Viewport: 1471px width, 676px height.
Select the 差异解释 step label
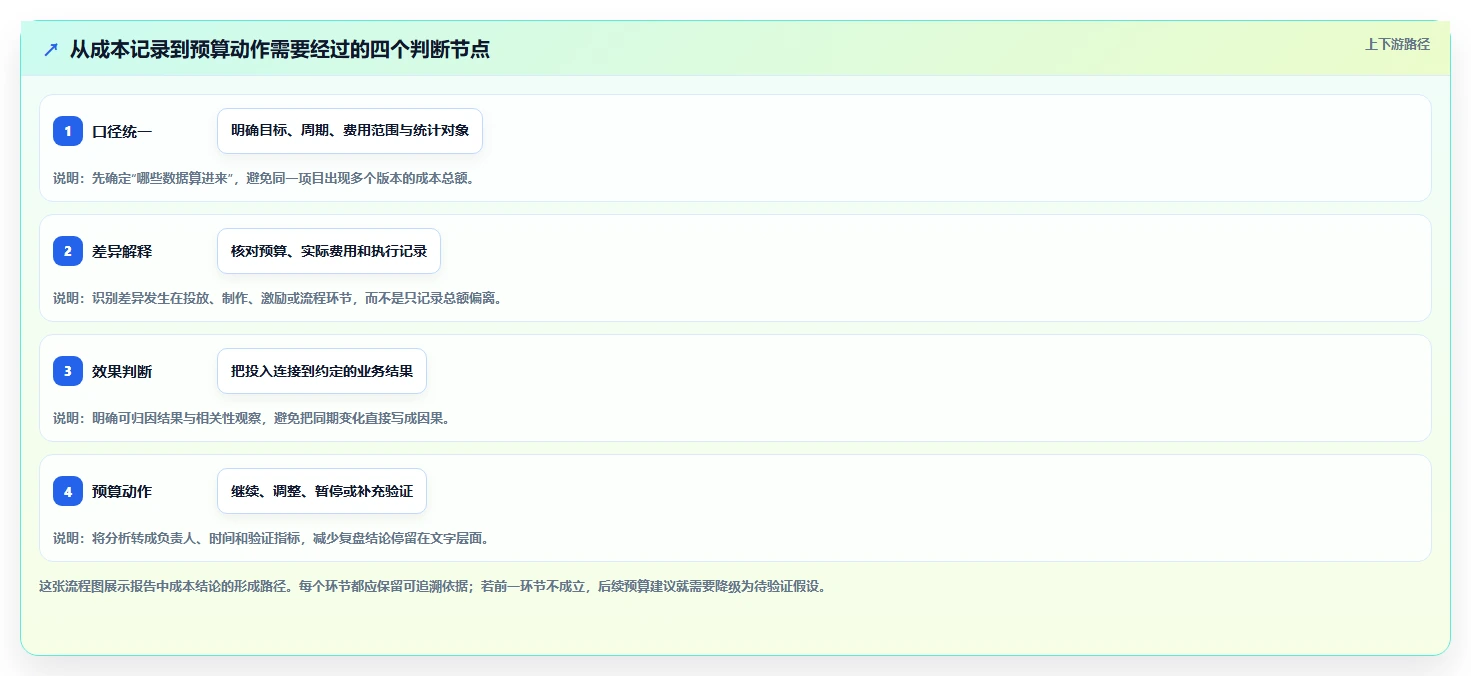tap(122, 252)
